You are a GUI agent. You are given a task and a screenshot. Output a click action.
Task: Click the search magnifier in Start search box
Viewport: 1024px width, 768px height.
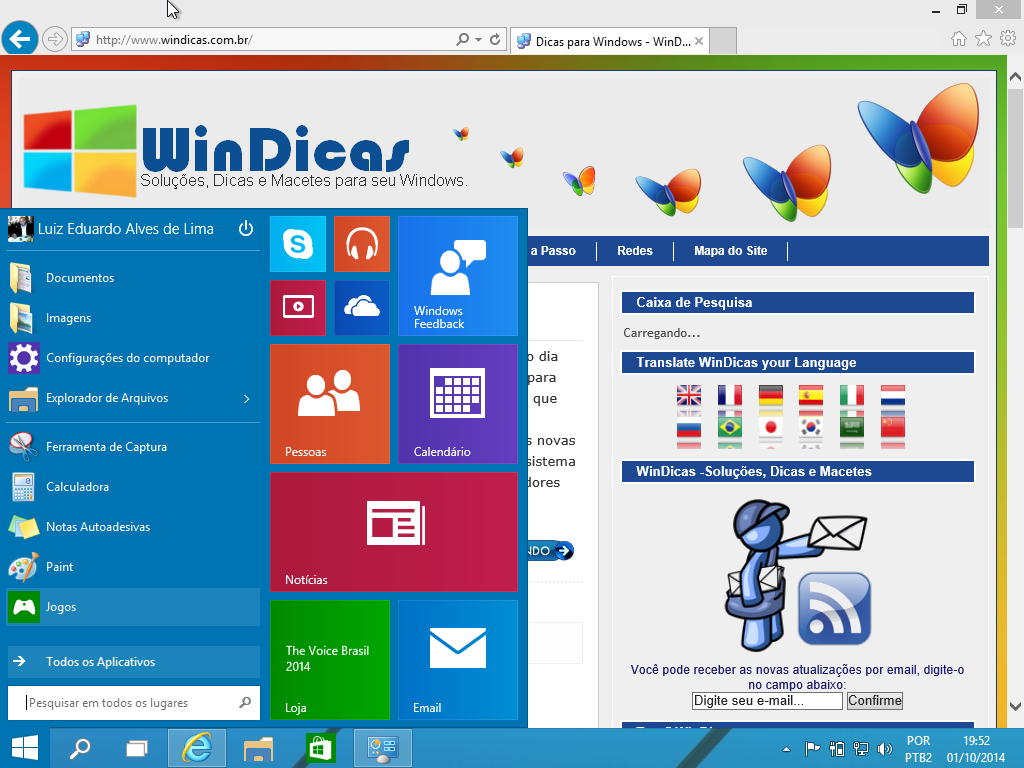[x=245, y=703]
